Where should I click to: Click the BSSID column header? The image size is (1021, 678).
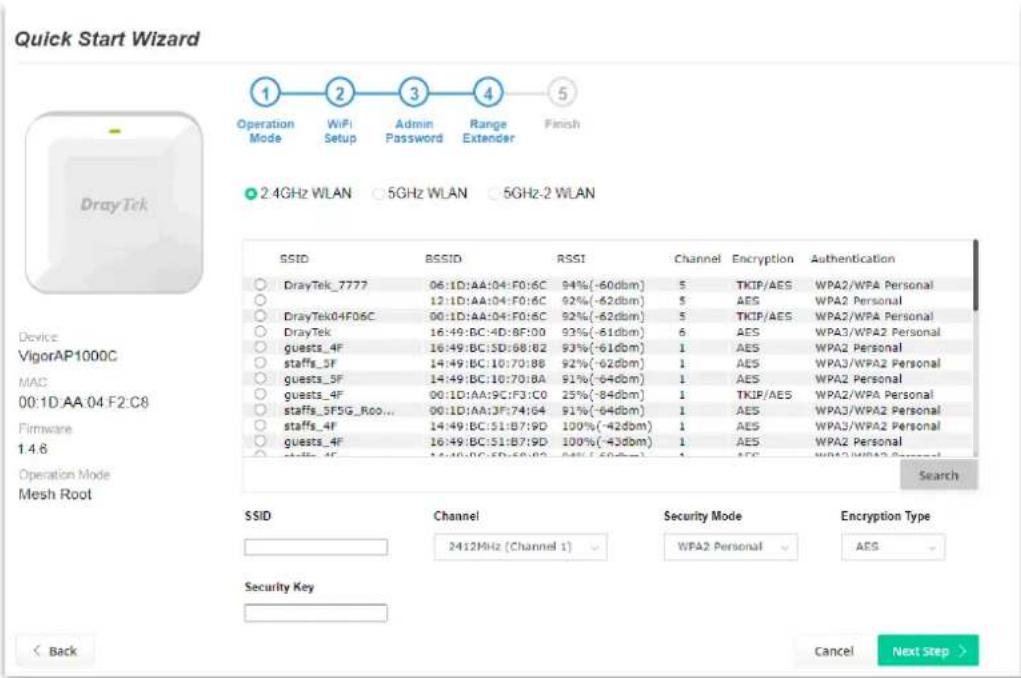tap(443, 259)
